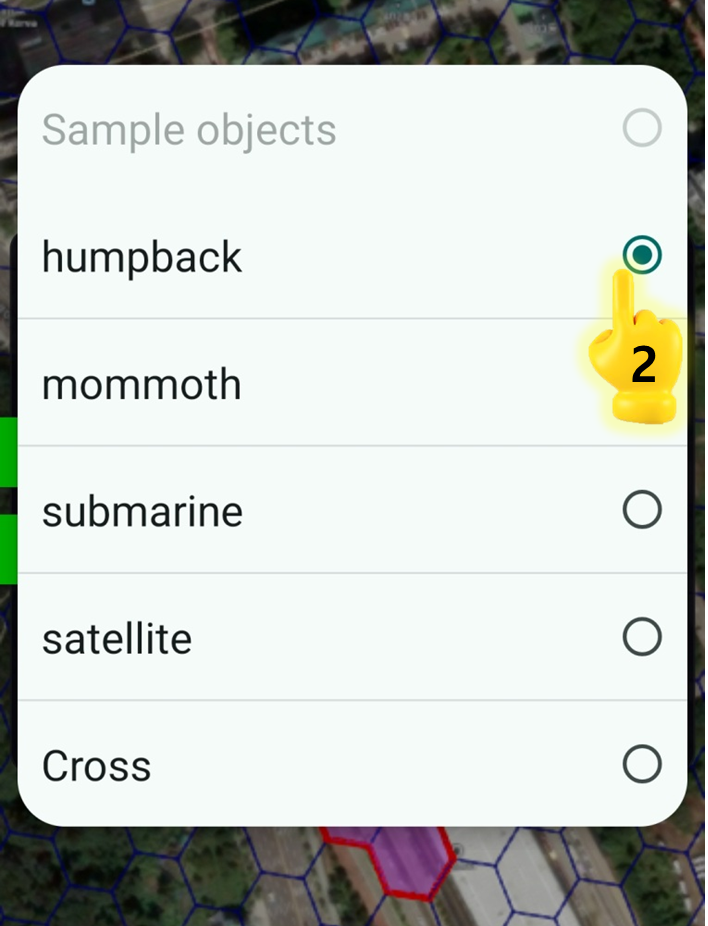Select the "submarine" label text
Viewport: 708px width, 926px height.
[x=142, y=511]
